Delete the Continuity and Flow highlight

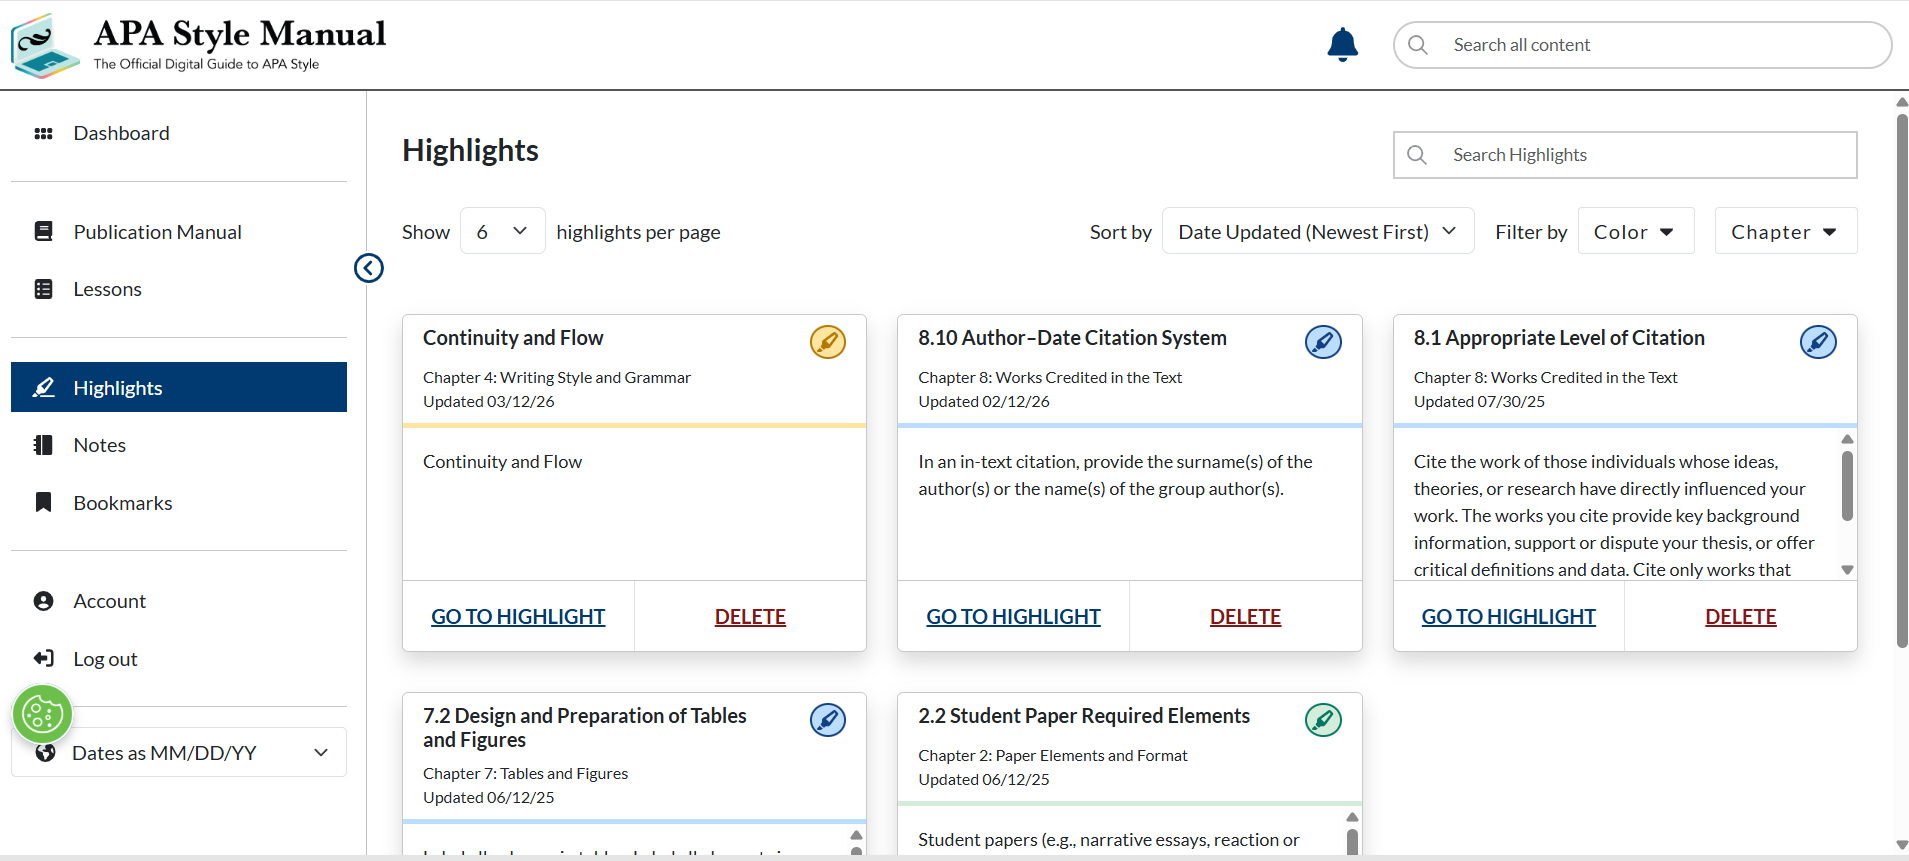[x=750, y=617]
